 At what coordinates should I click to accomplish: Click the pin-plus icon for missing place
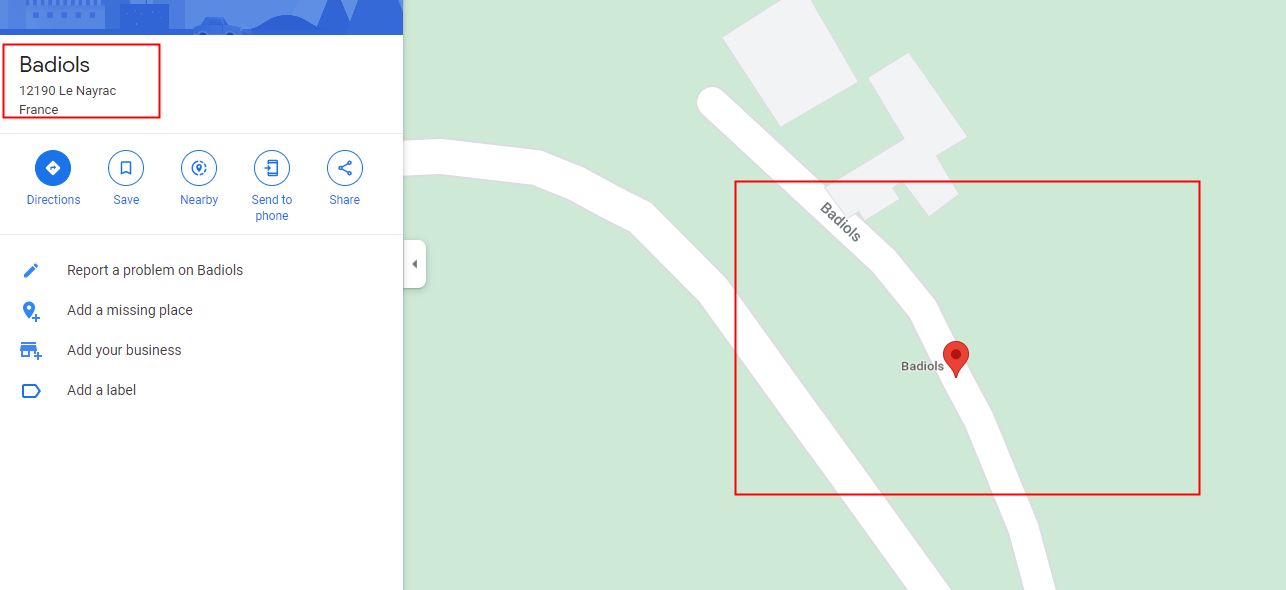tap(31, 311)
